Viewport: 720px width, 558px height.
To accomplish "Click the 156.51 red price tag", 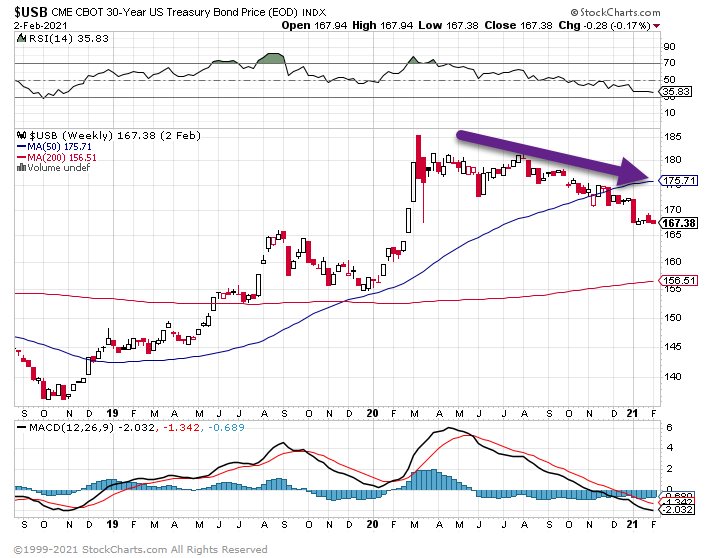I will click(x=679, y=280).
